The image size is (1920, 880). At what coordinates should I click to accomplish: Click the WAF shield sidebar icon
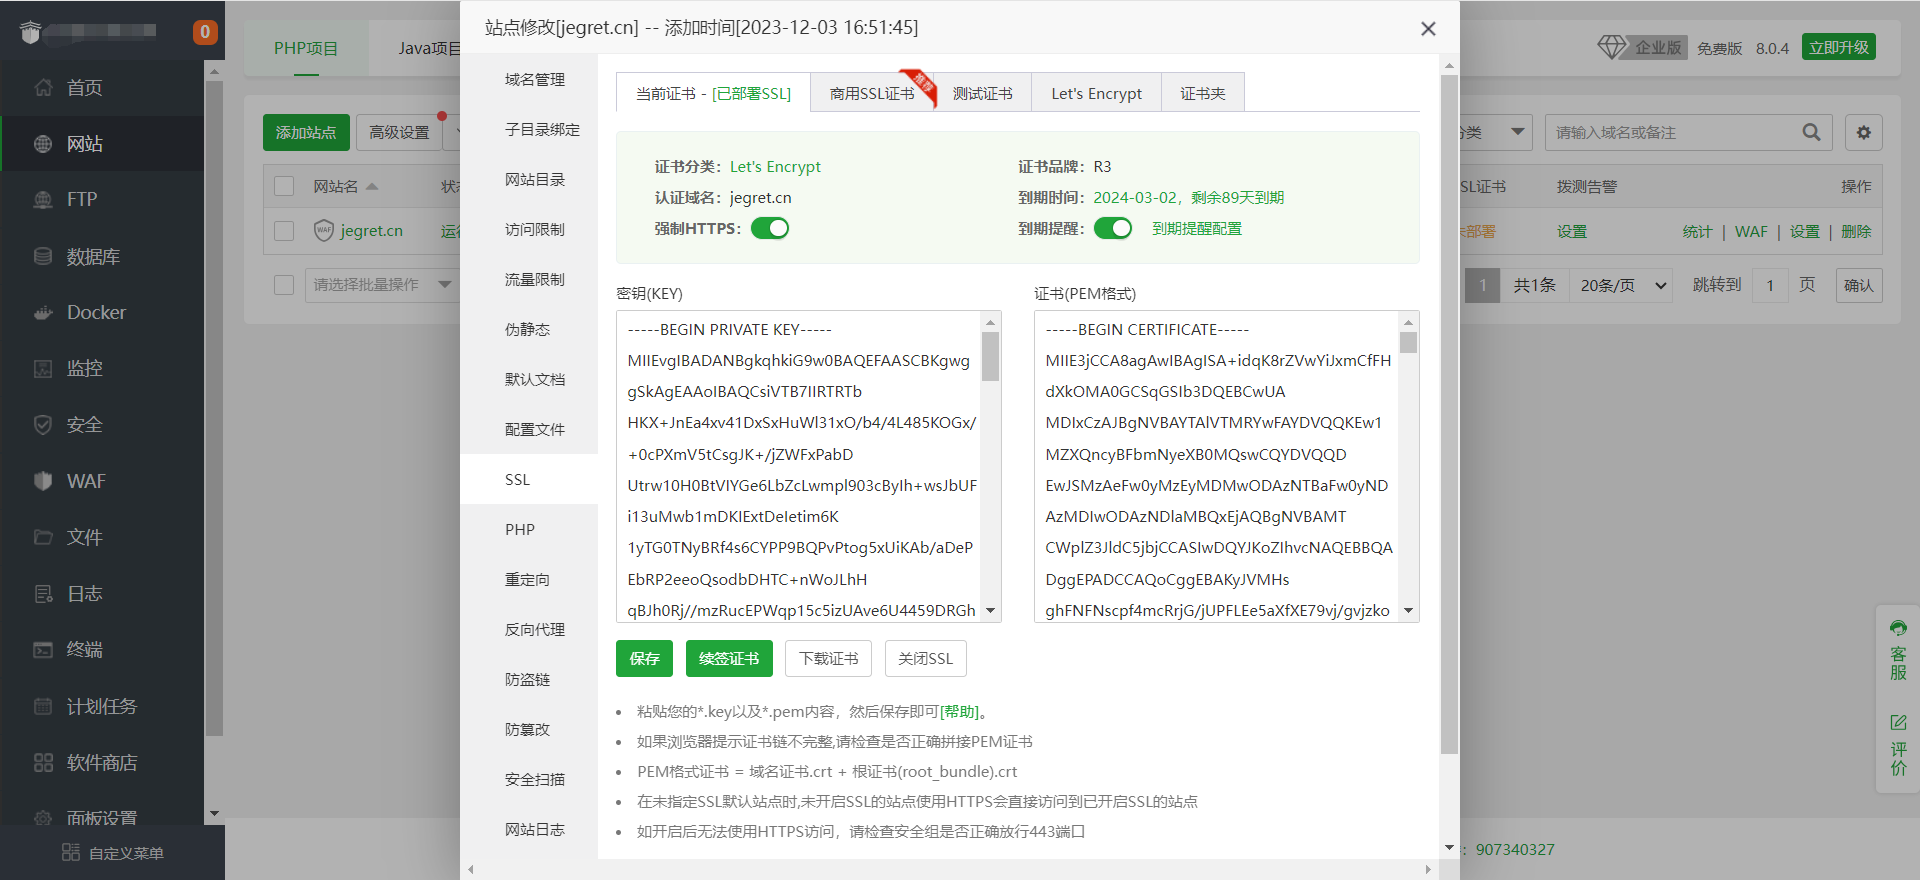pos(43,481)
